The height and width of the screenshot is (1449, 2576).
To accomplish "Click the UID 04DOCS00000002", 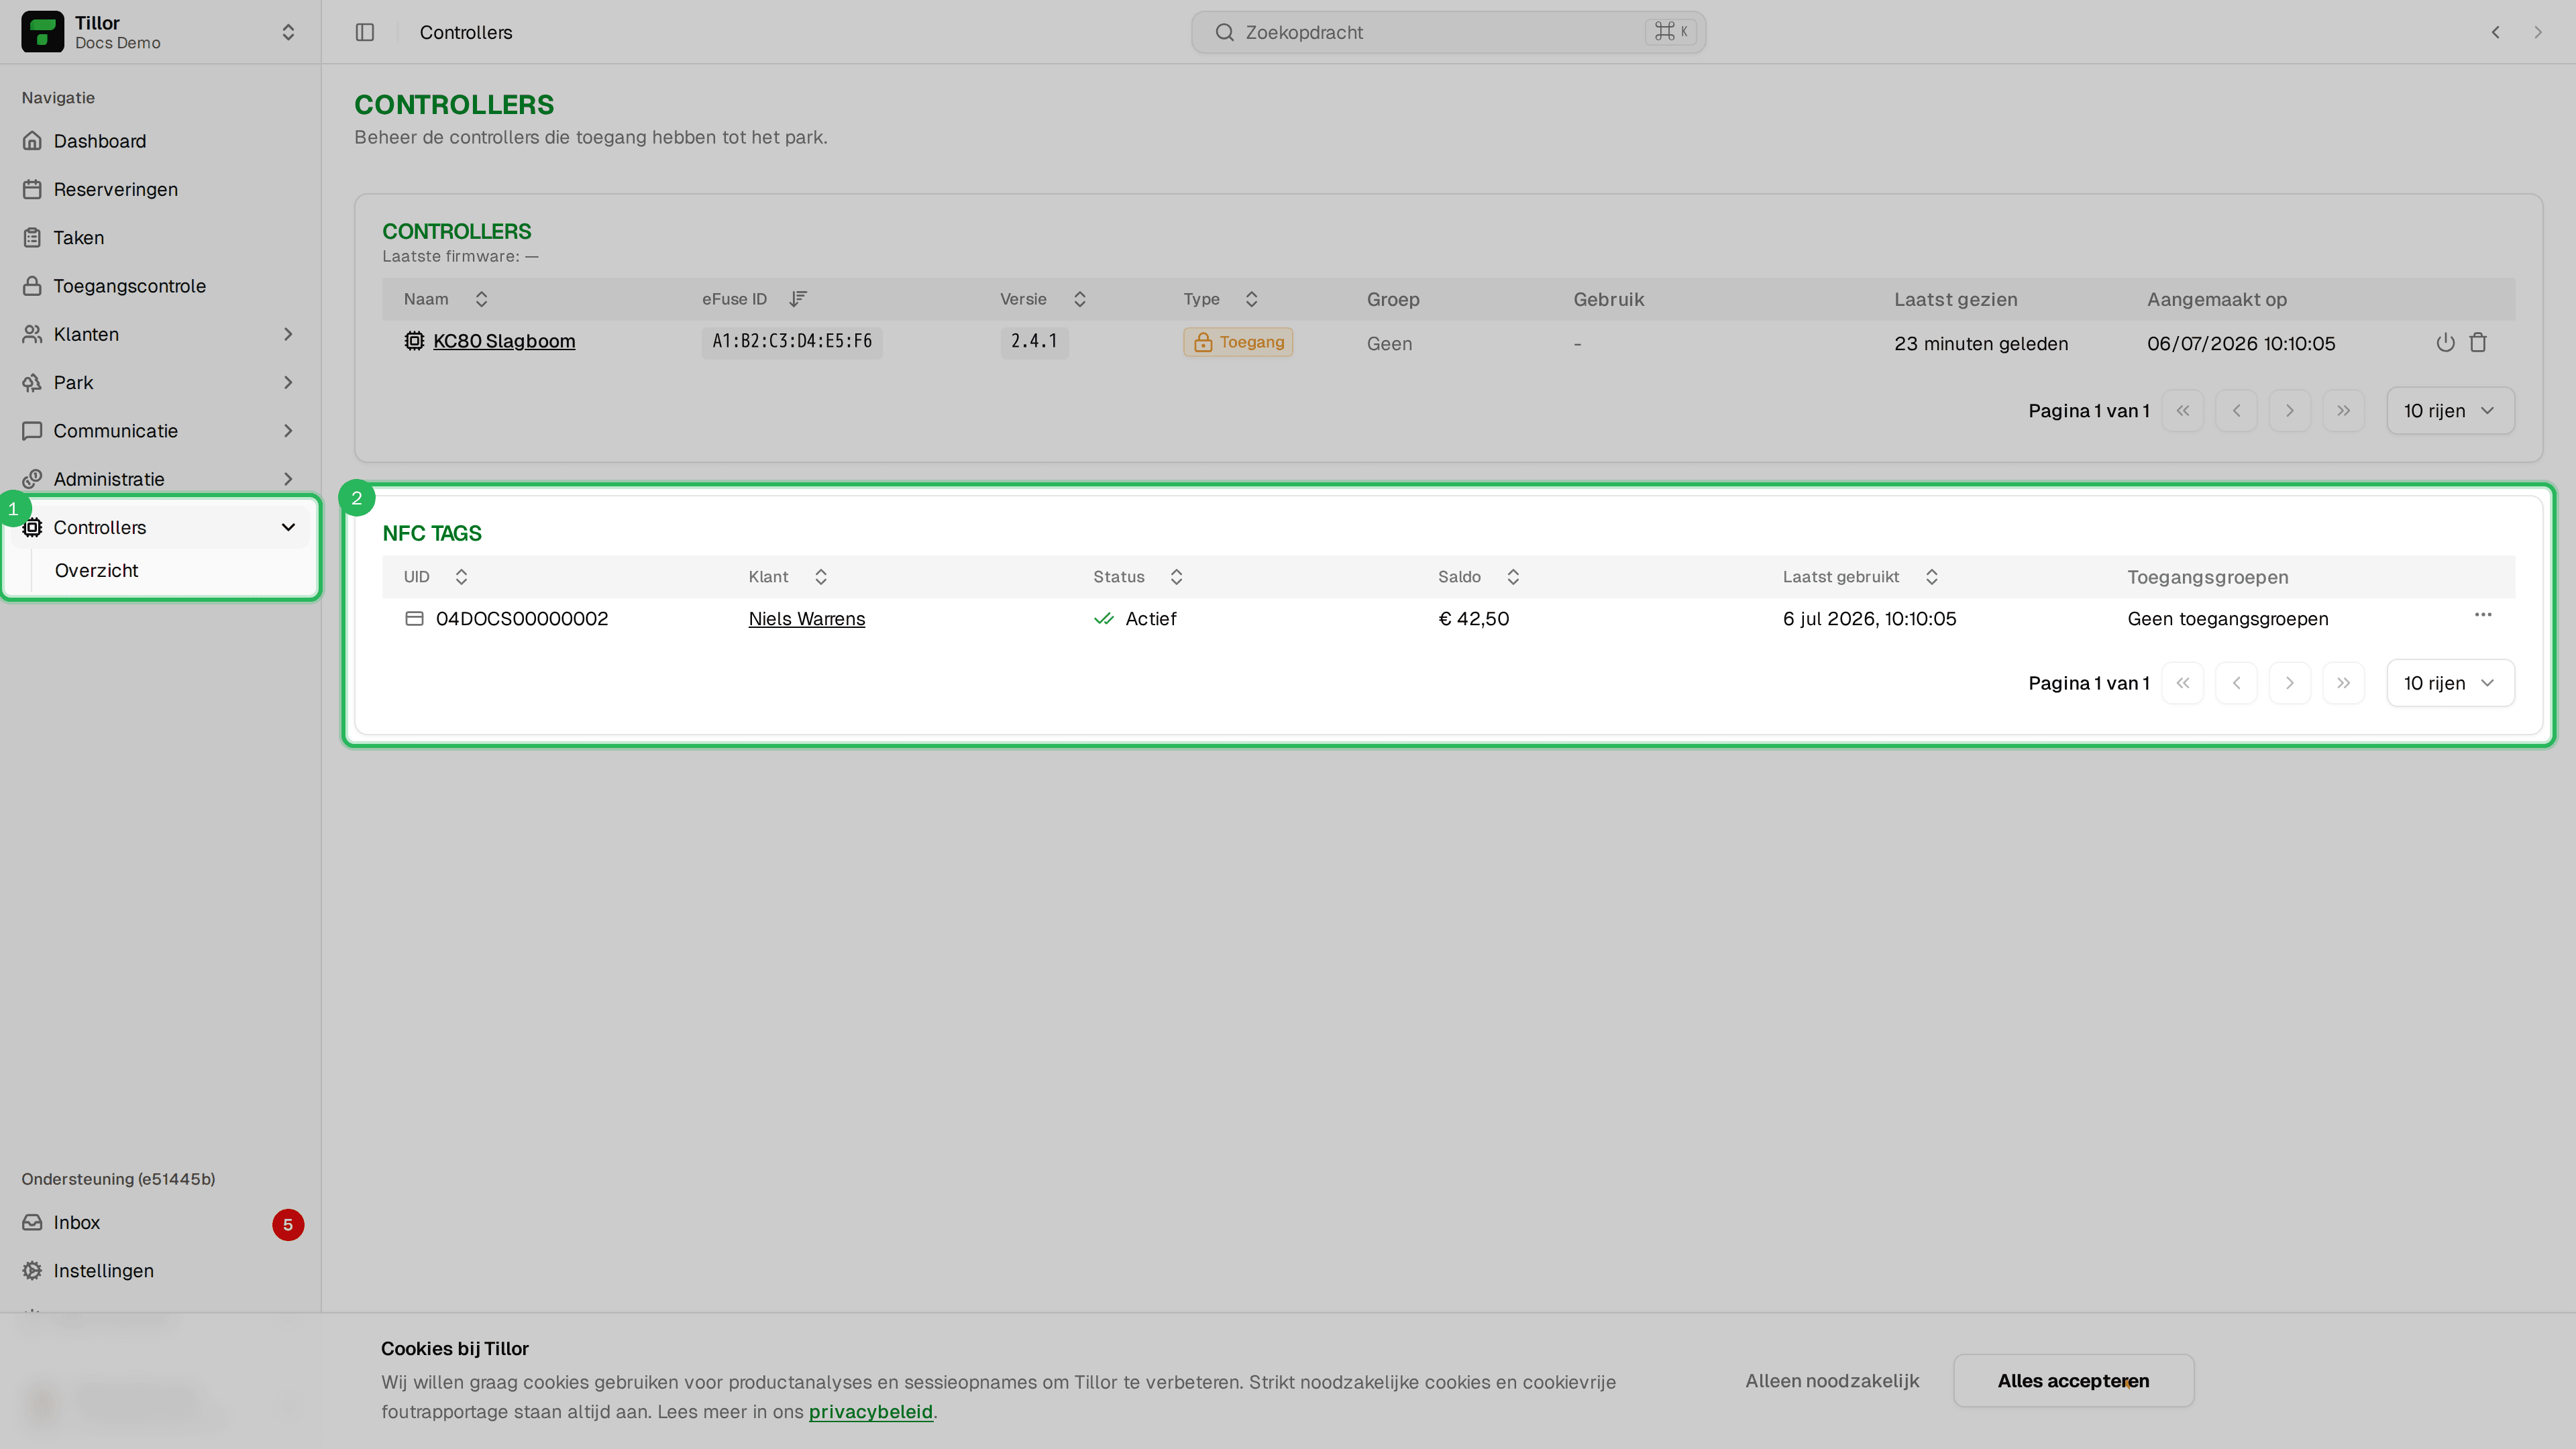I will point(522,619).
